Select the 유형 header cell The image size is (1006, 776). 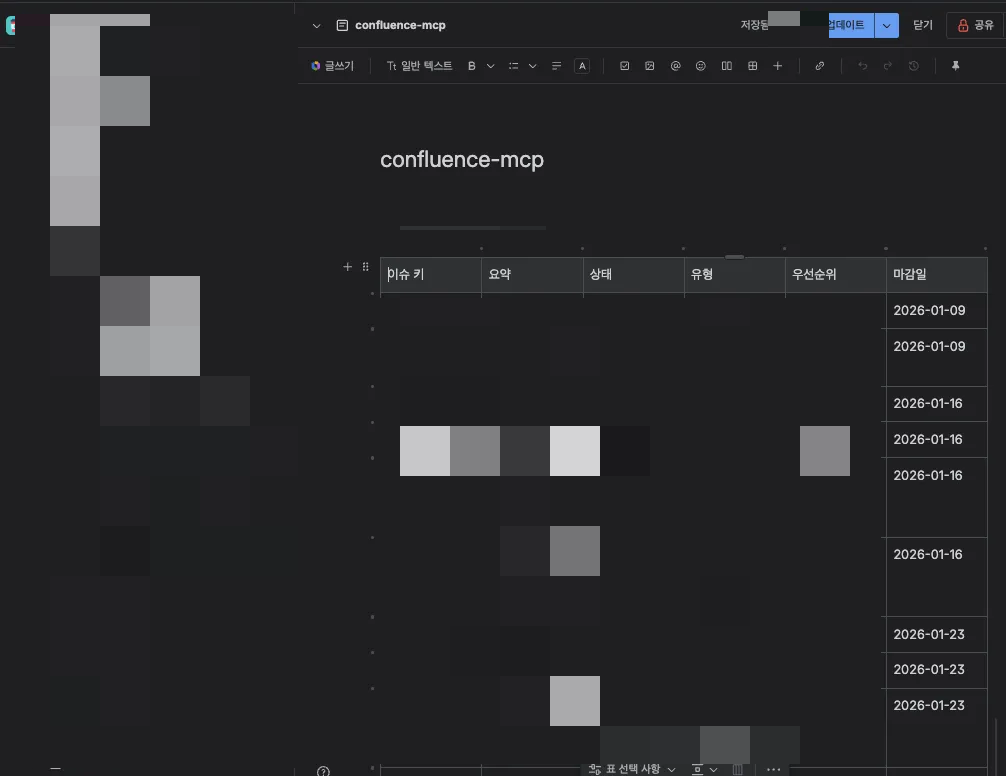coord(735,275)
